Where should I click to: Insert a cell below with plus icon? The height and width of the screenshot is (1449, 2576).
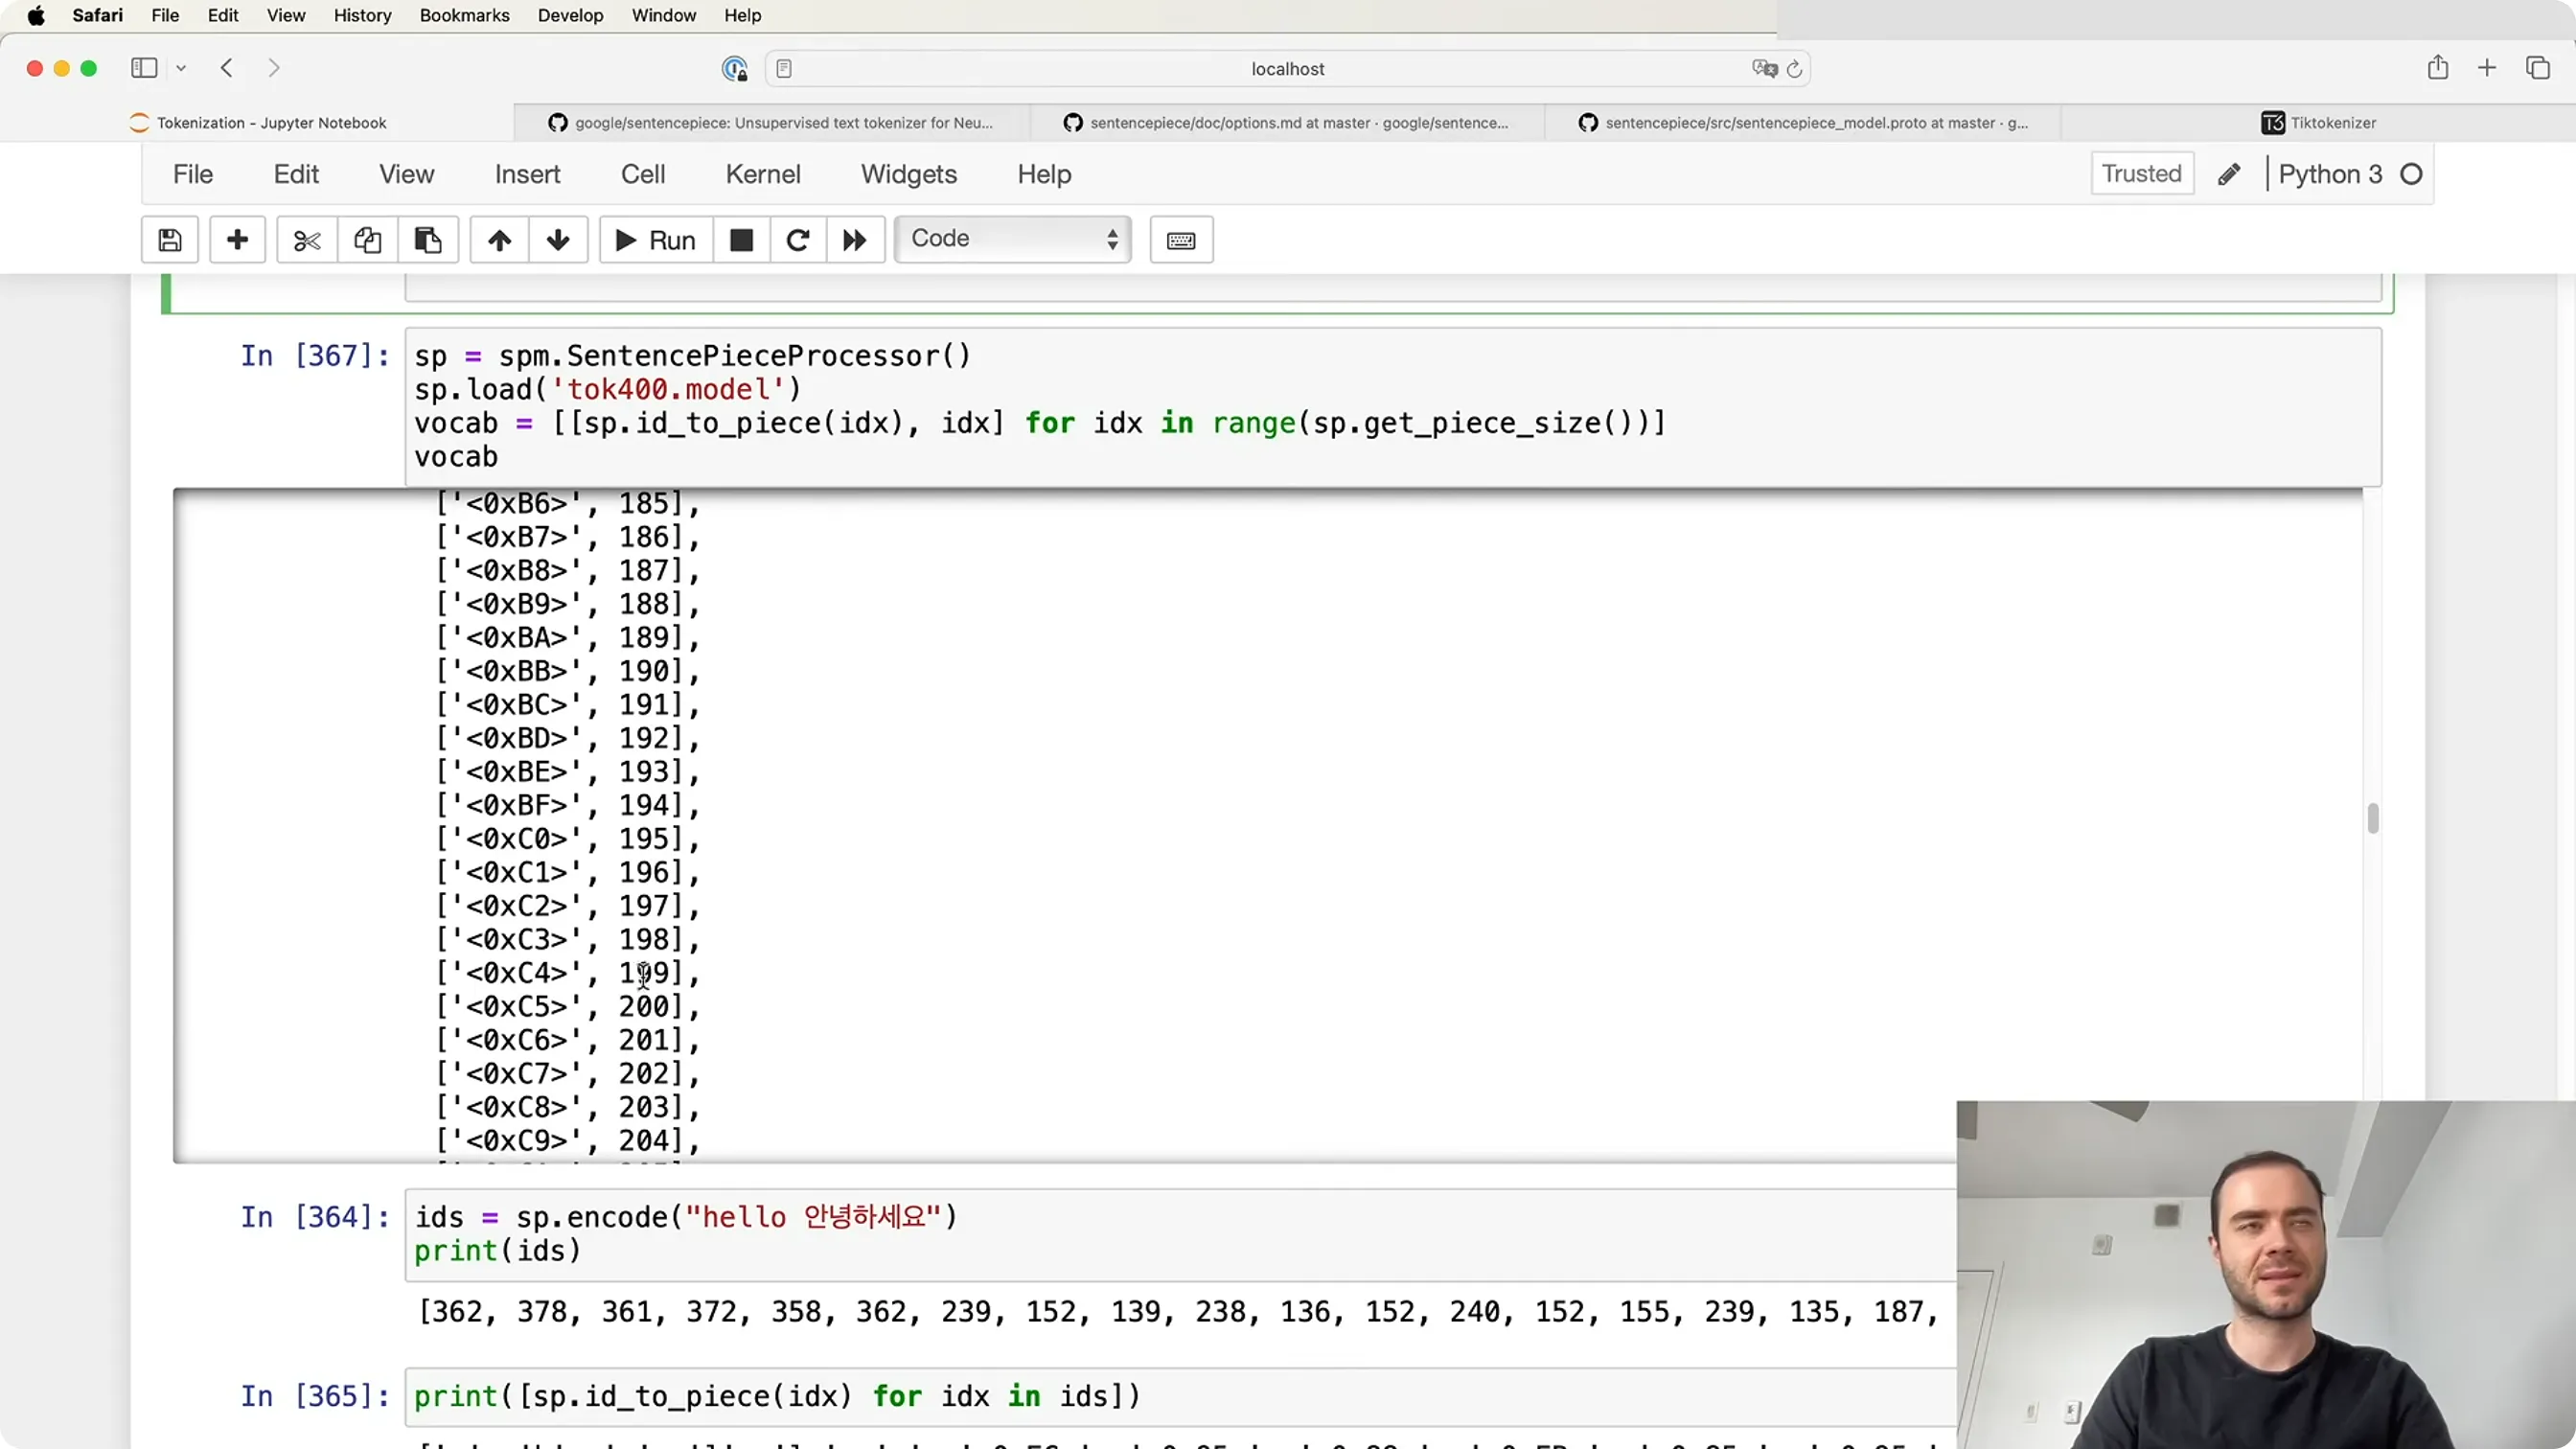tap(237, 240)
